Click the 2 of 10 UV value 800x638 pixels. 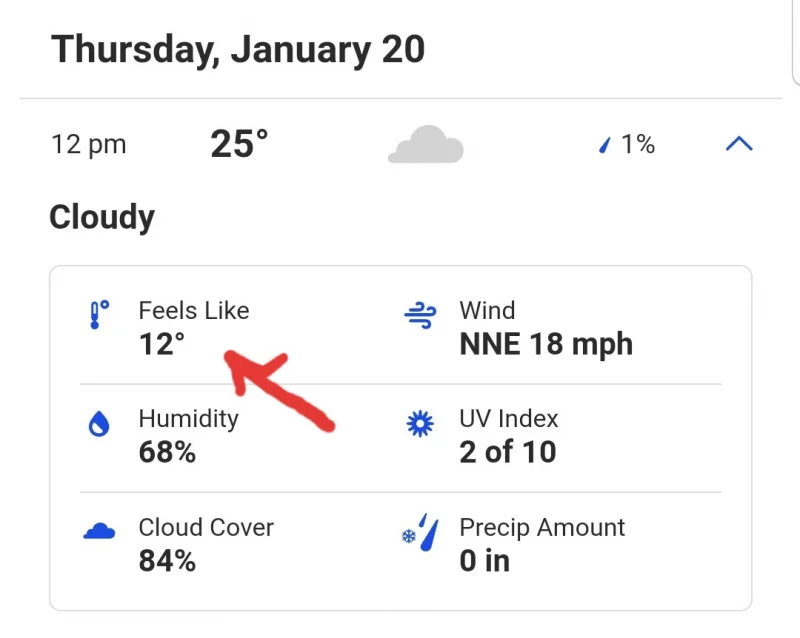[507, 452]
